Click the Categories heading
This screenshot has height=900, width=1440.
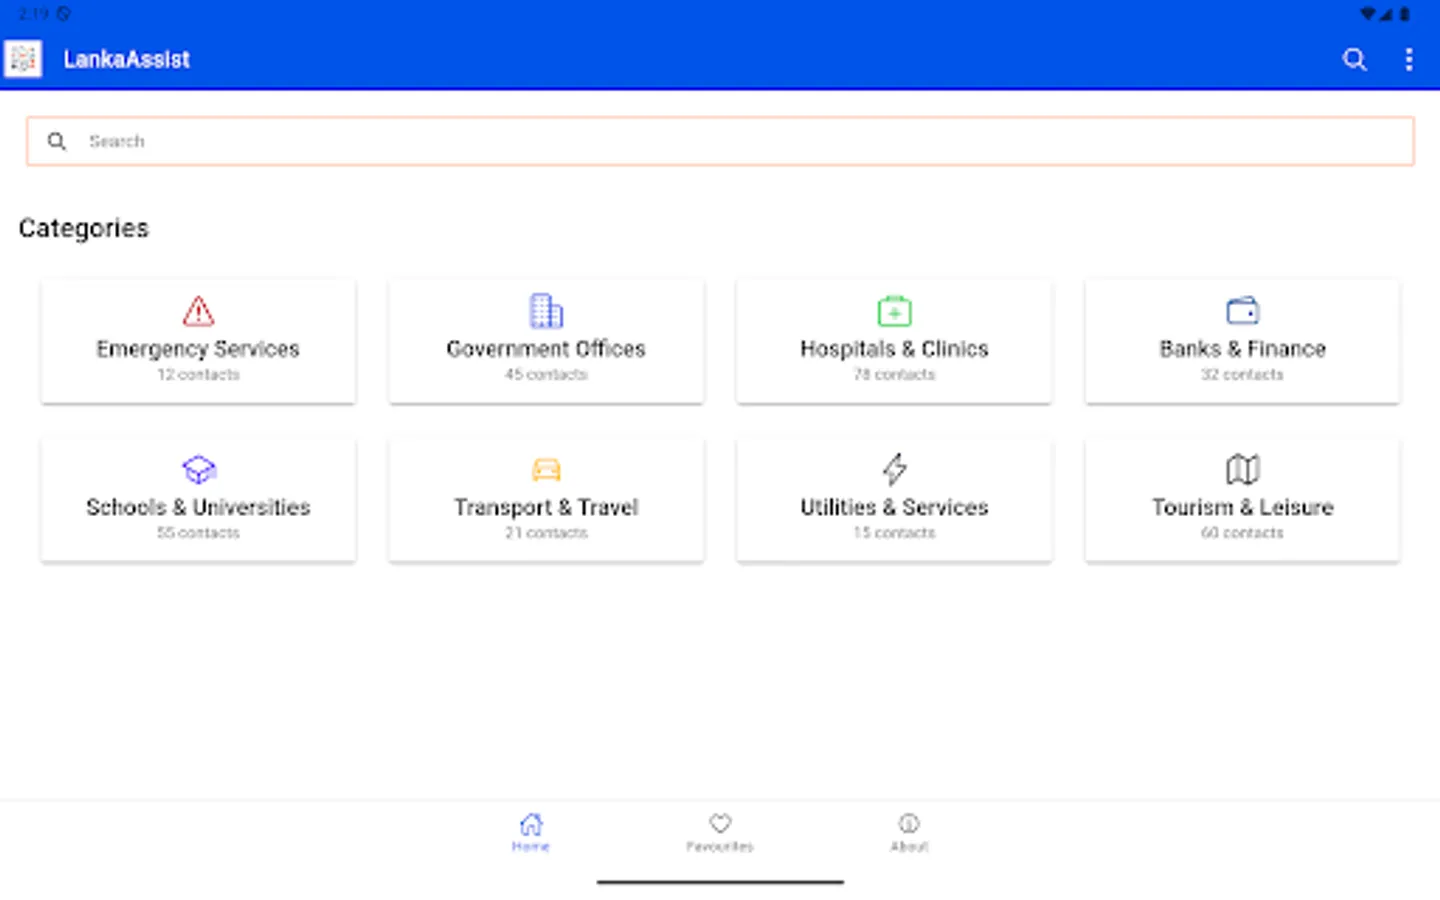(84, 228)
